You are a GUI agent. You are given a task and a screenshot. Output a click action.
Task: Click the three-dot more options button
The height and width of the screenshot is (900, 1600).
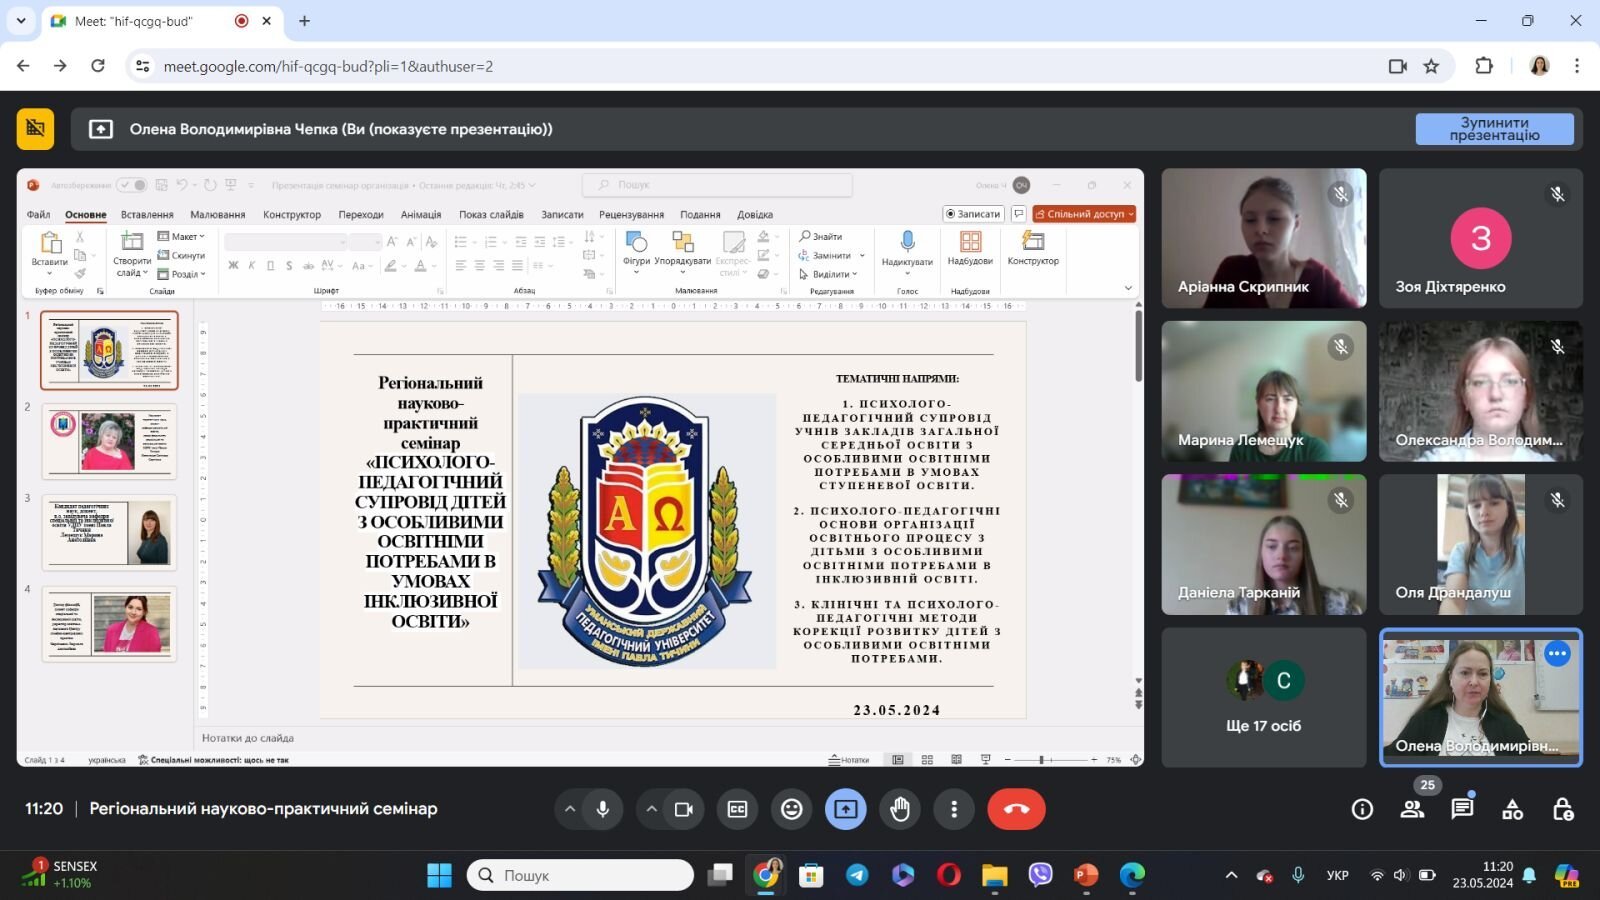[x=954, y=809]
